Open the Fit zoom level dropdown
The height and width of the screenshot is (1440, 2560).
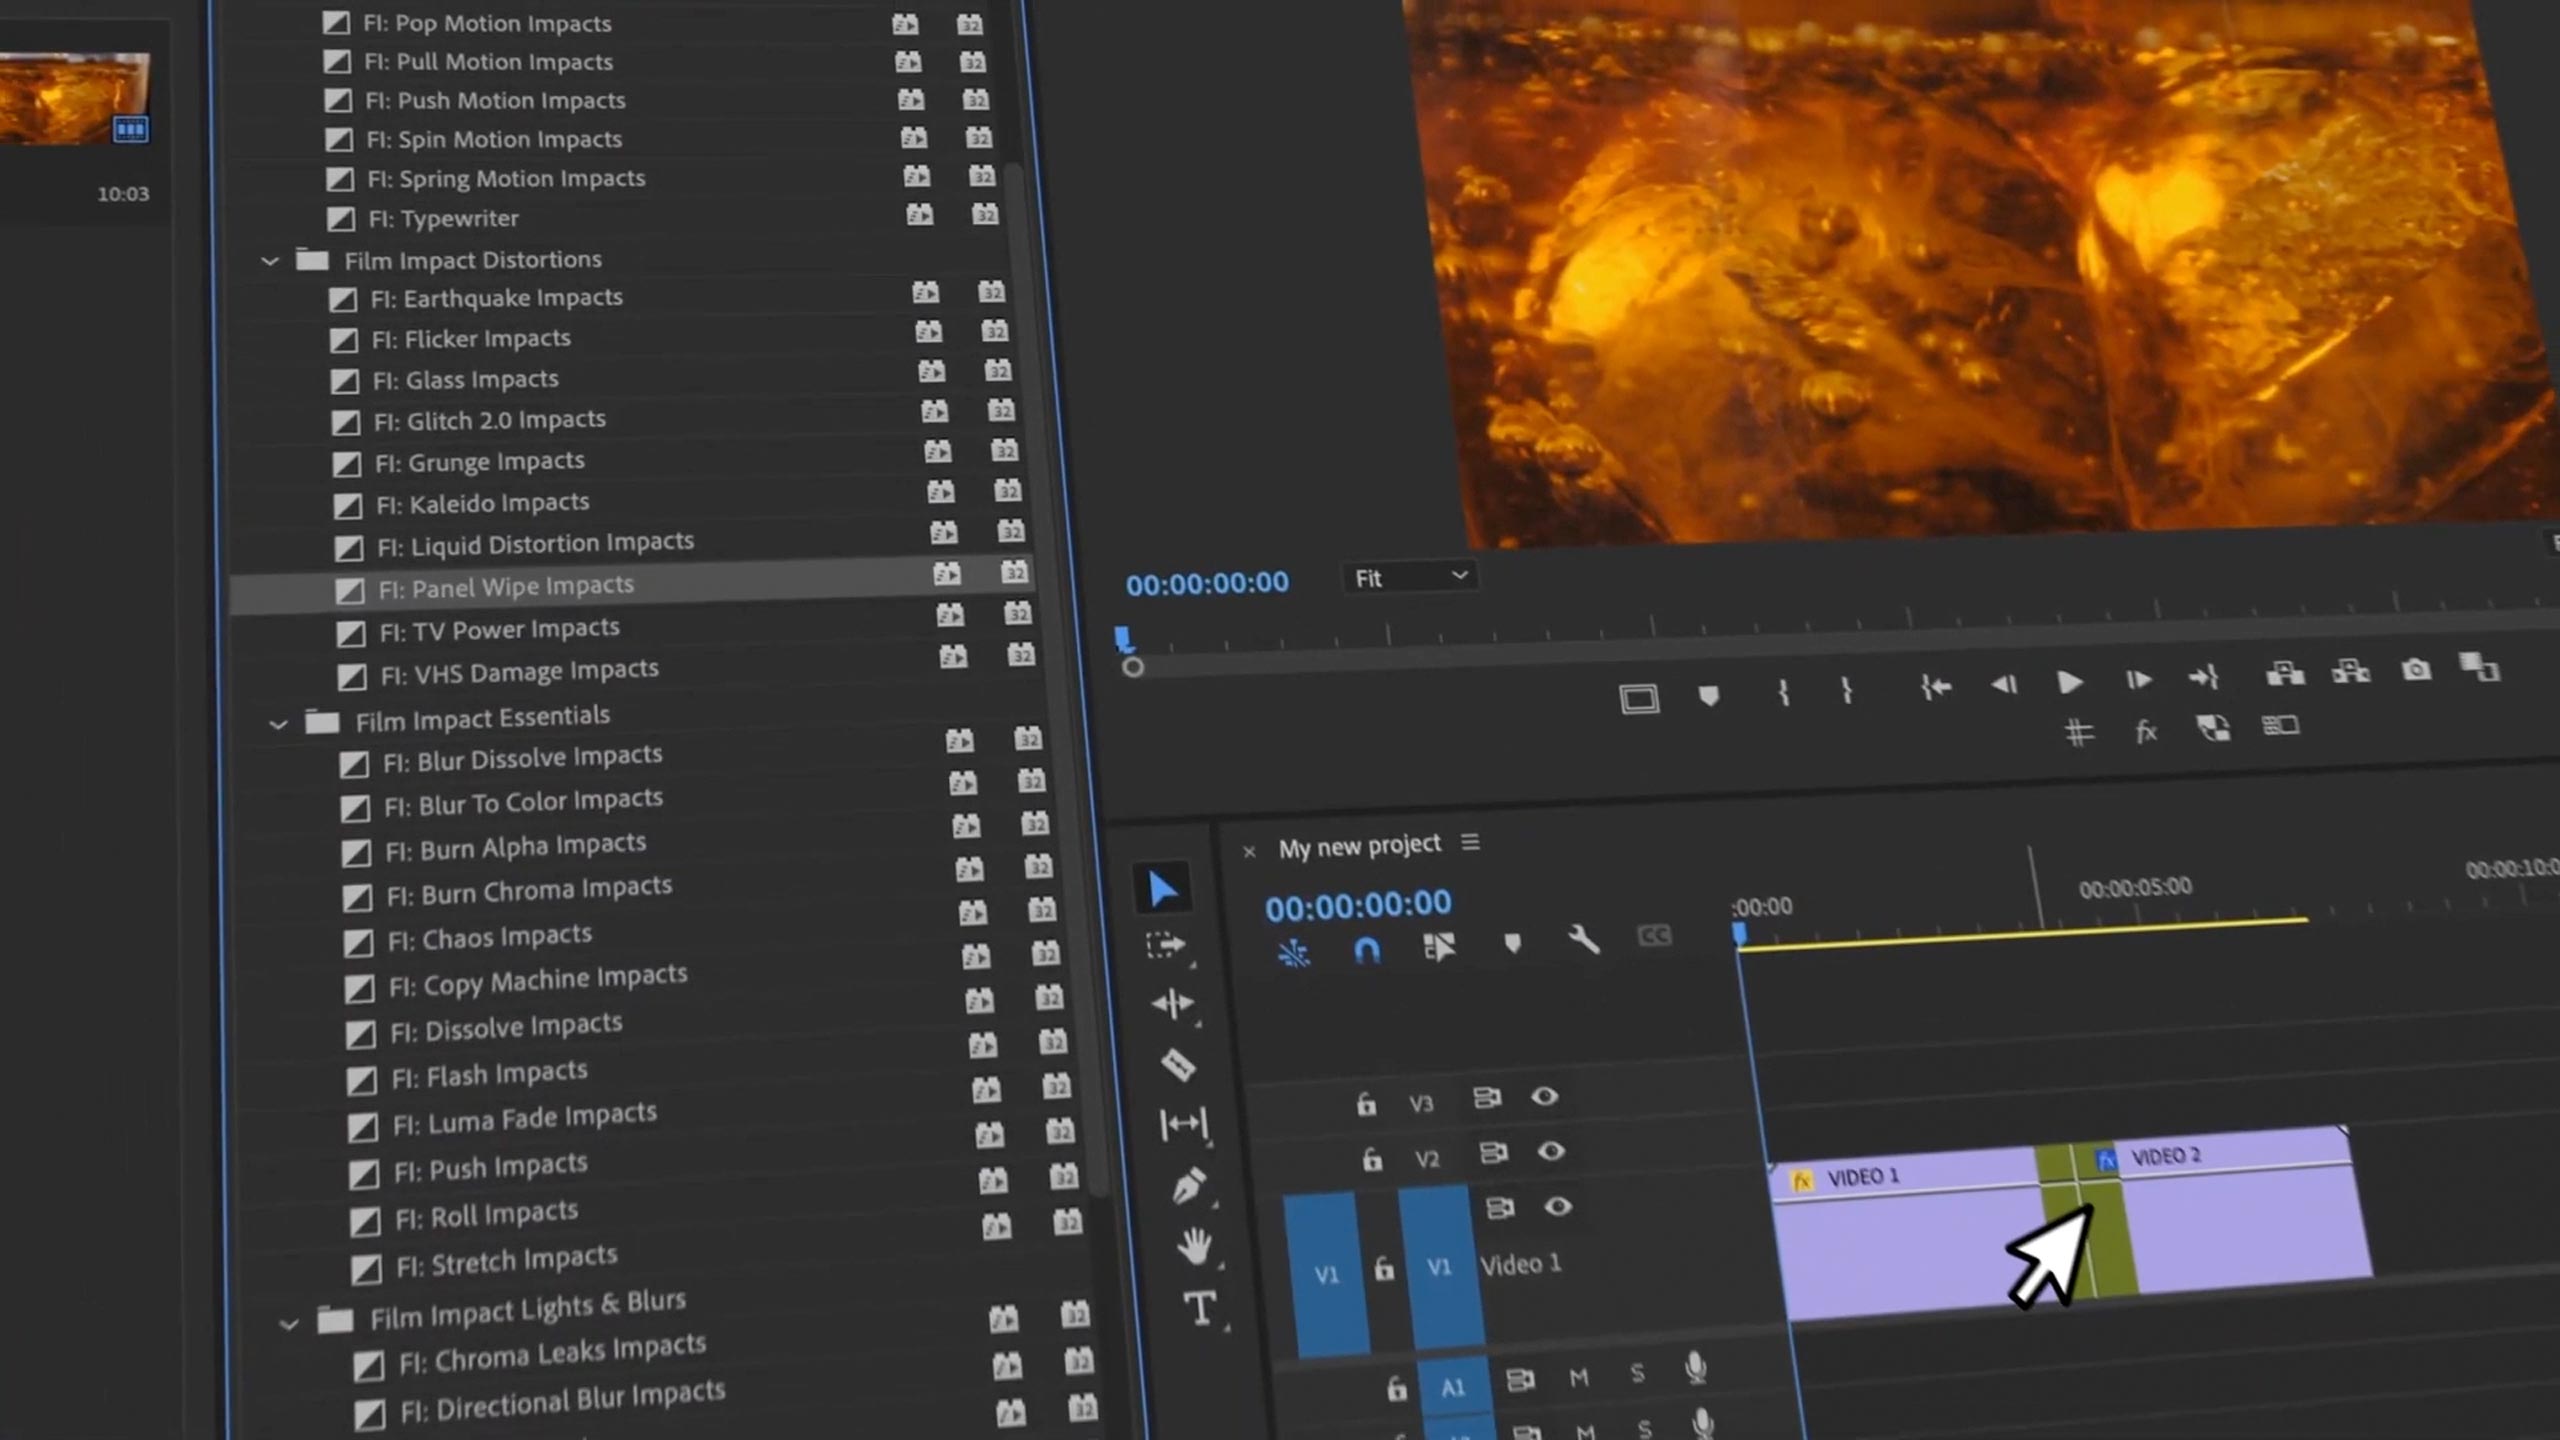(1410, 577)
